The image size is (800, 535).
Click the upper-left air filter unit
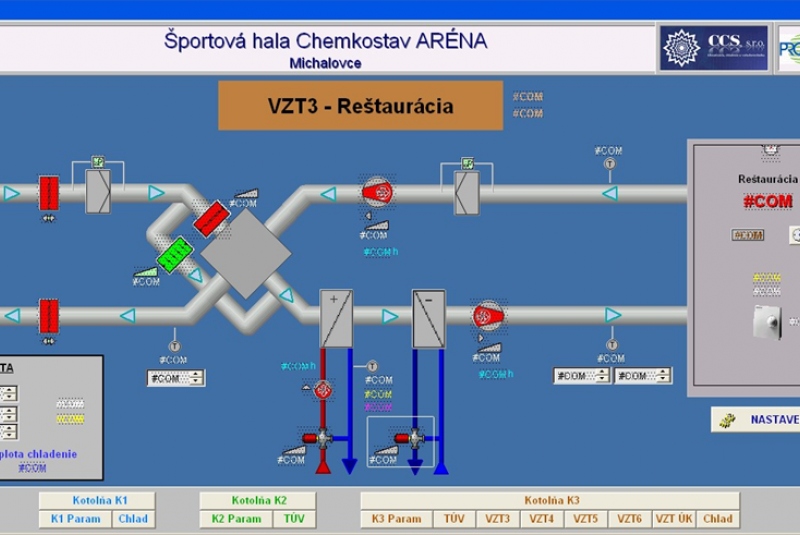click(x=98, y=191)
